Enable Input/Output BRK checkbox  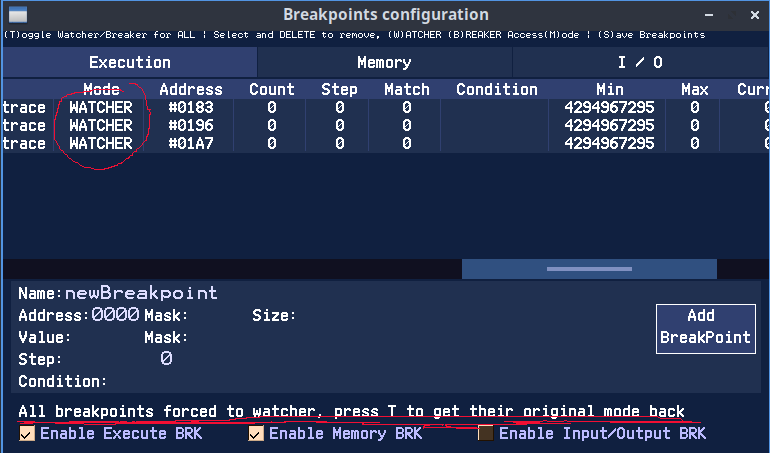[x=486, y=433]
